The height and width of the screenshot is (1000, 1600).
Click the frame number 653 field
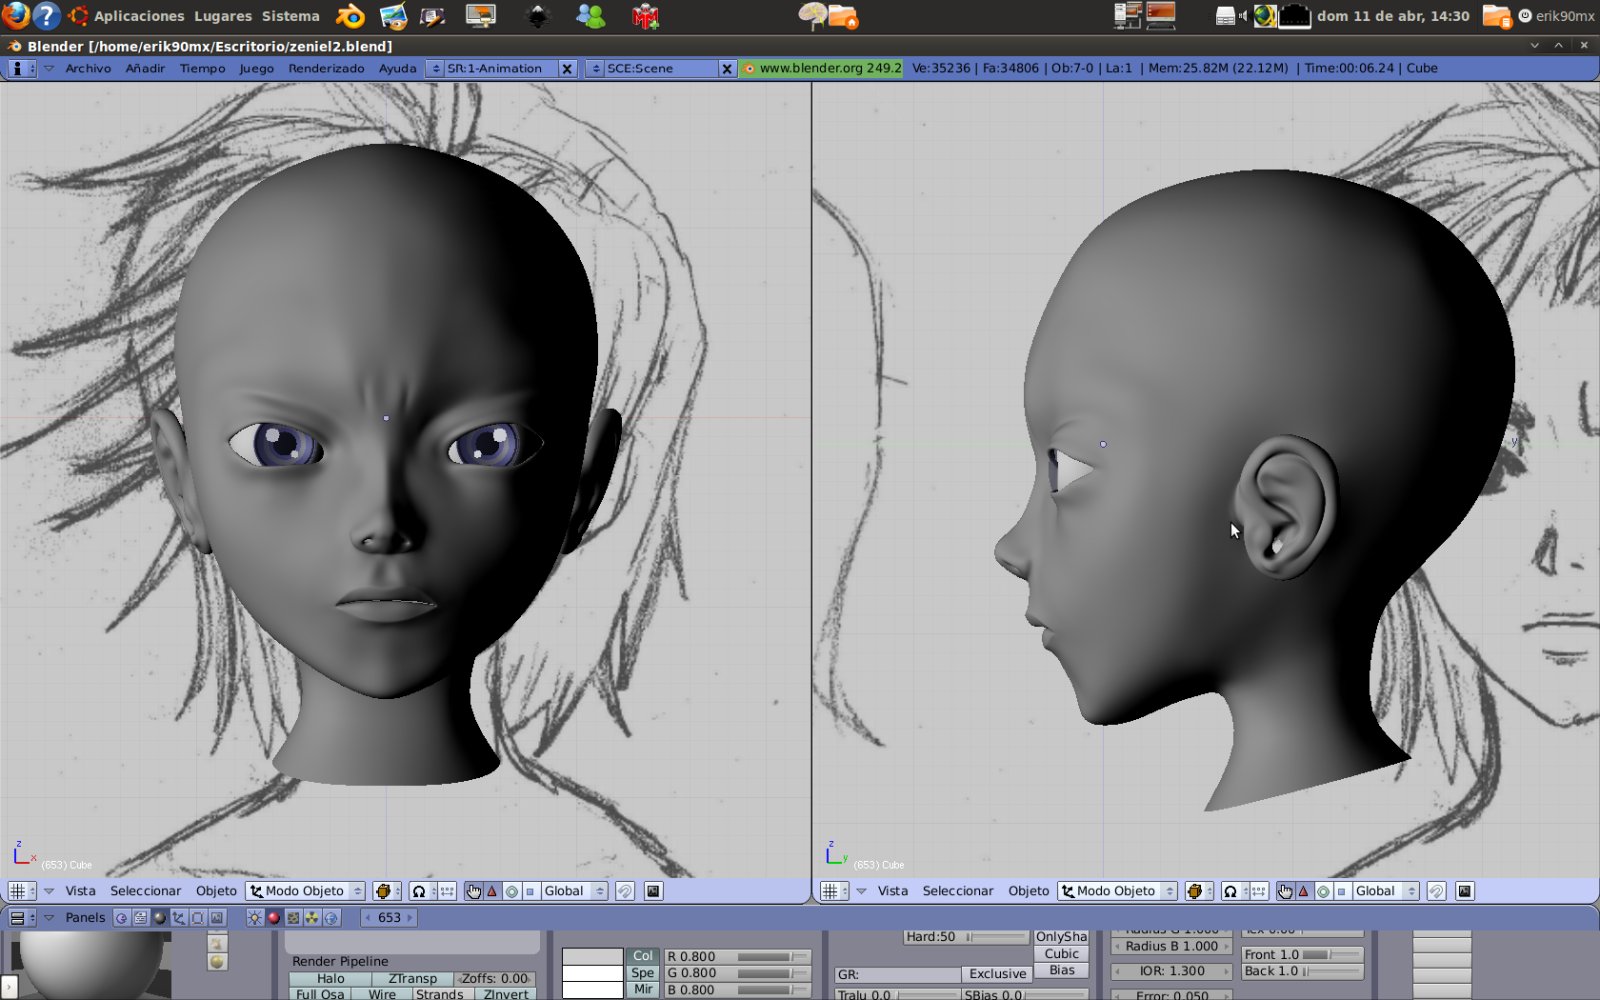tap(389, 918)
